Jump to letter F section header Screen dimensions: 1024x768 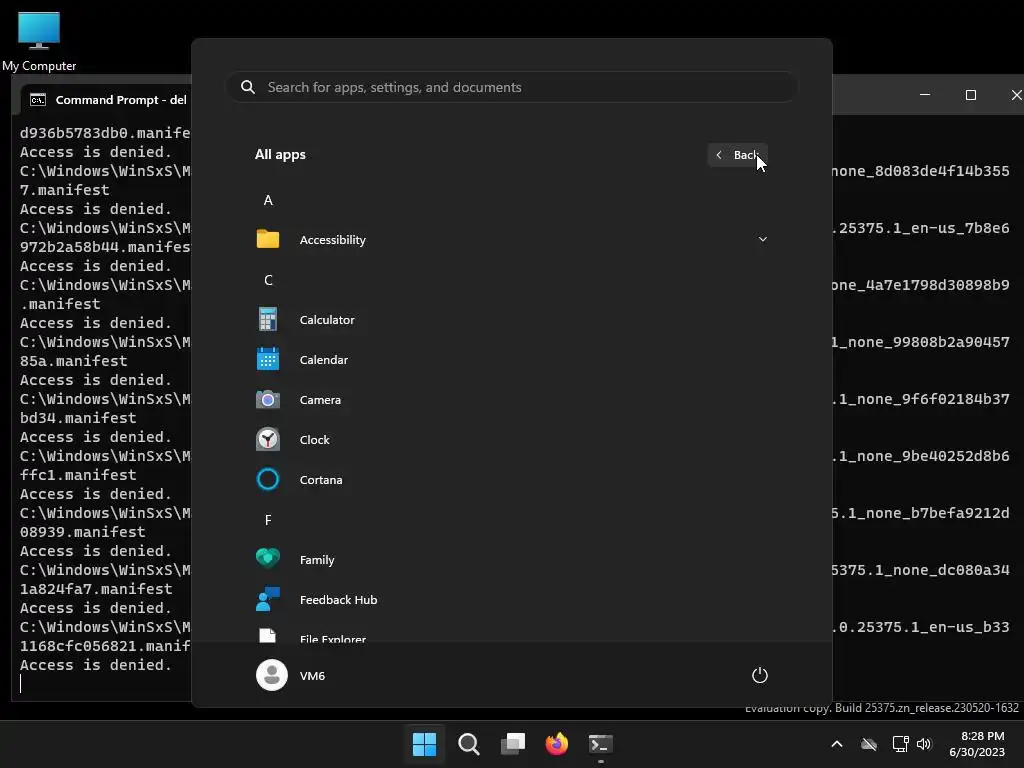(x=268, y=520)
